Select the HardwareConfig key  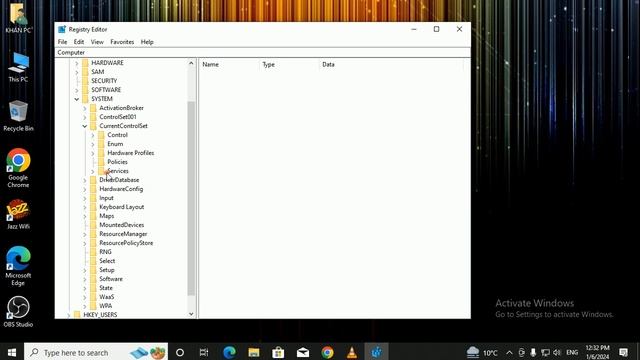121,189
